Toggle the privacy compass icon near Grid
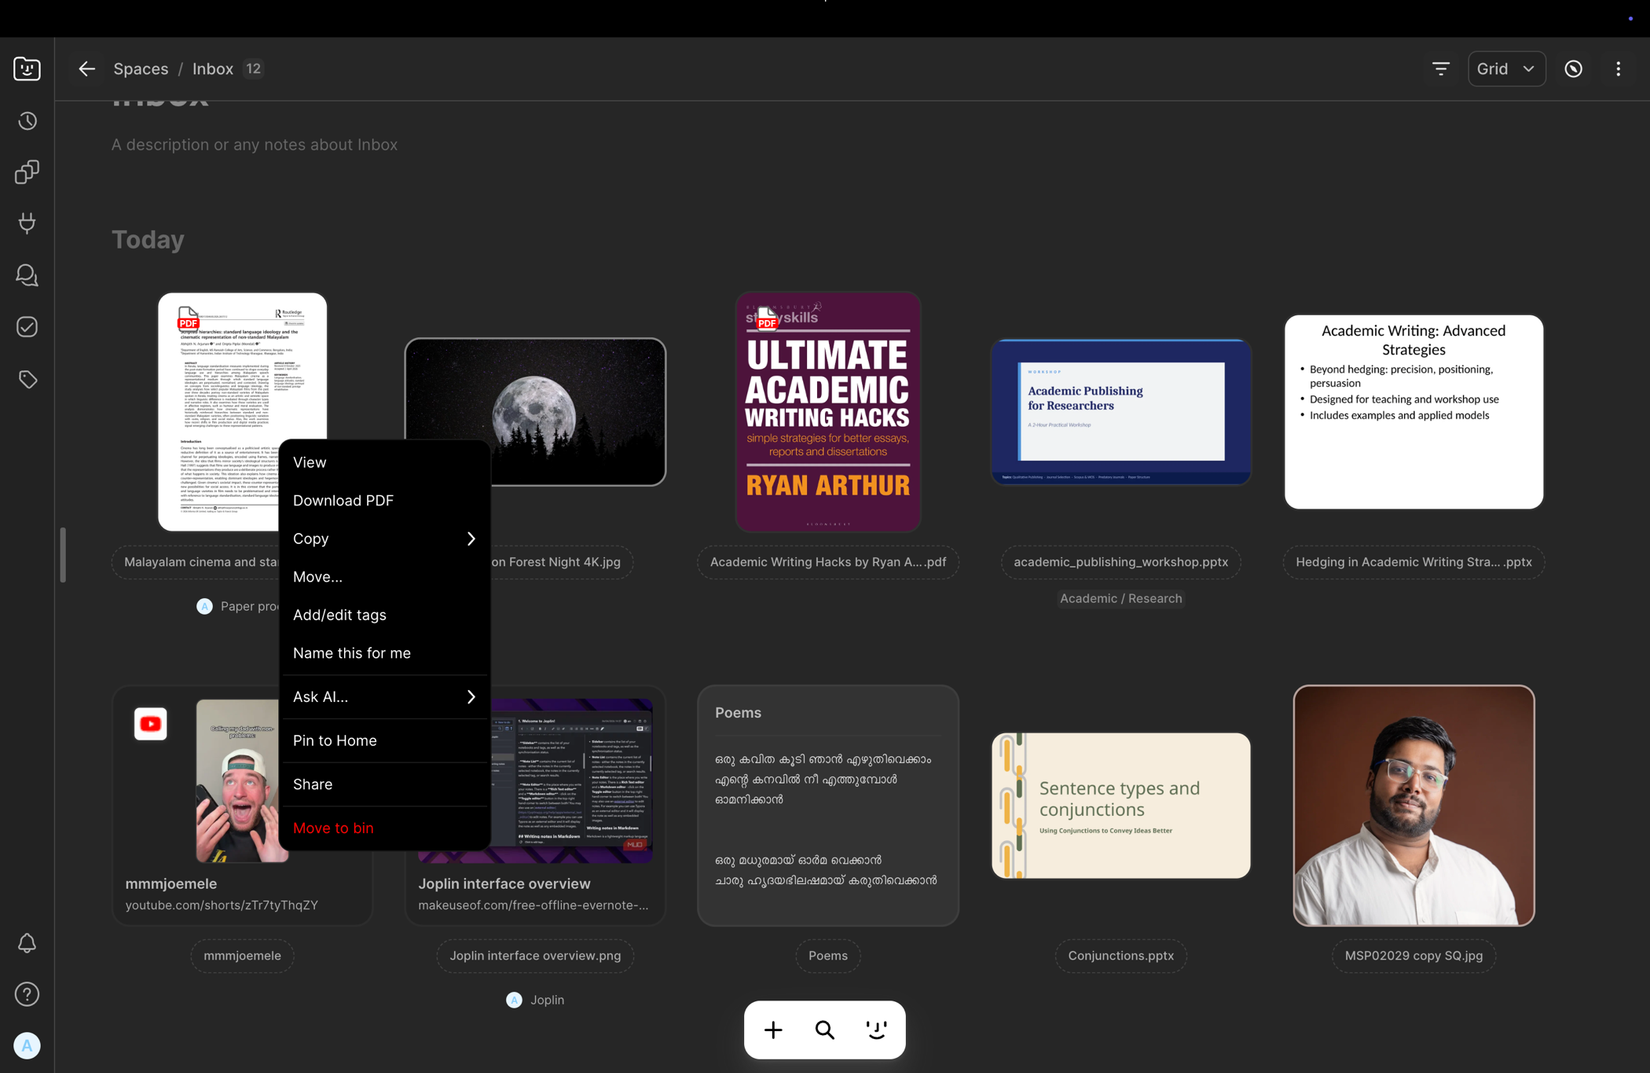1650x1073 pixels. (1573, 68)
